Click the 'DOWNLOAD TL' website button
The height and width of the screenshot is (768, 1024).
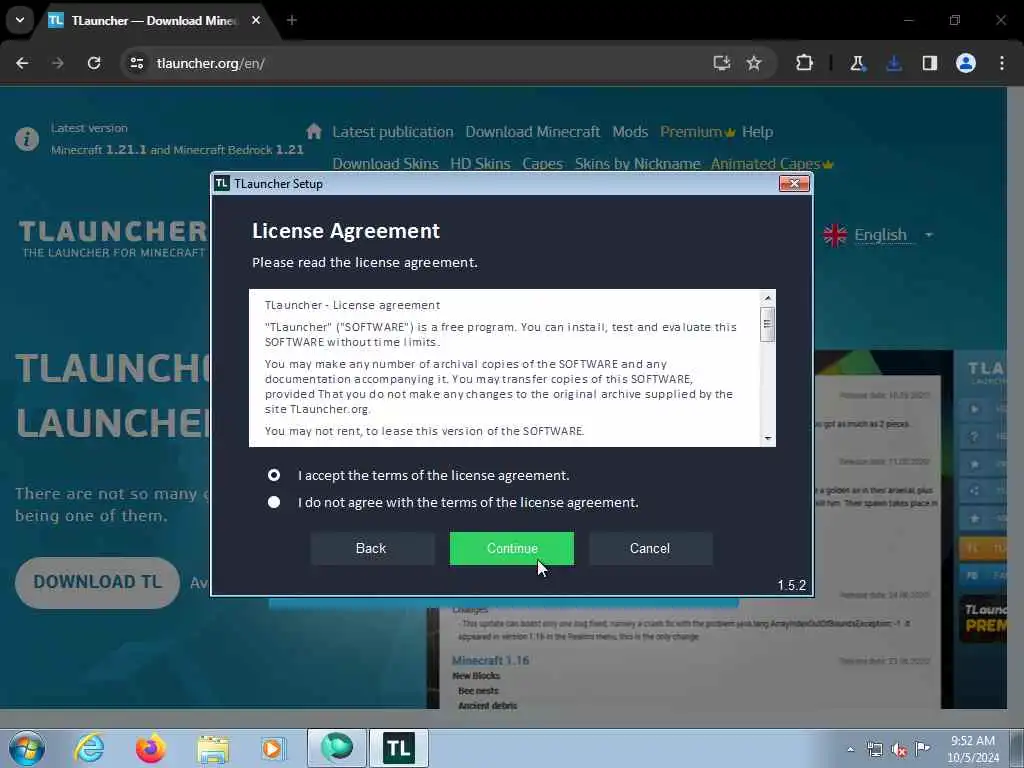tap(97, 582)
